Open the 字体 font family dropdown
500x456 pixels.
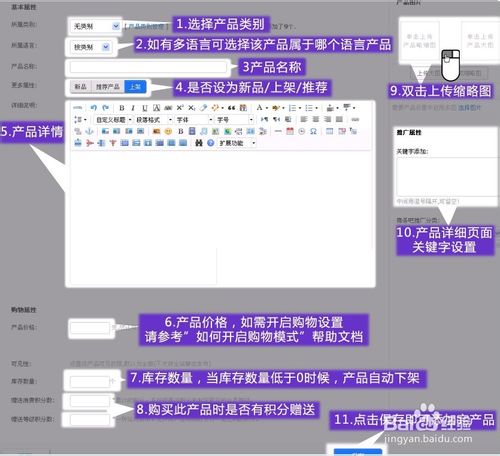(x=194, y=120)
